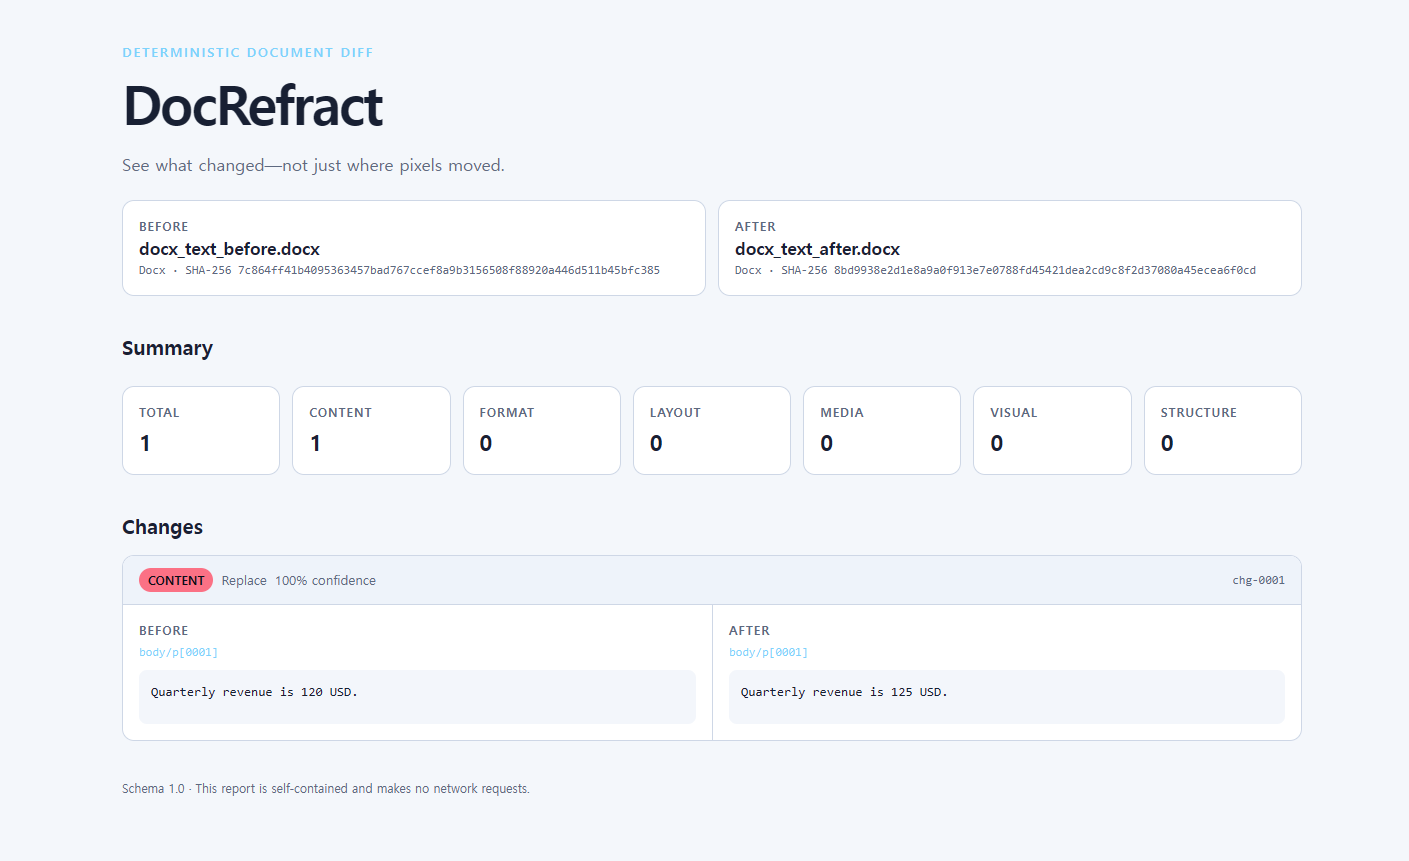The image size is (1409, 861).
Task: Click the LAYOUT summary card
Action: point(712,430)
